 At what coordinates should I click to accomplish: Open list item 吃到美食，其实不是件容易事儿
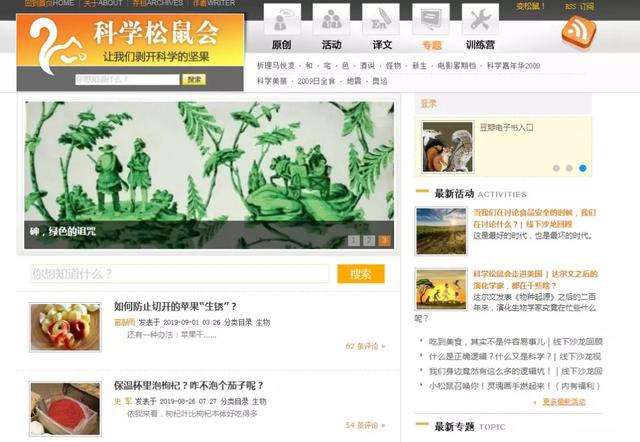point(516,342)
